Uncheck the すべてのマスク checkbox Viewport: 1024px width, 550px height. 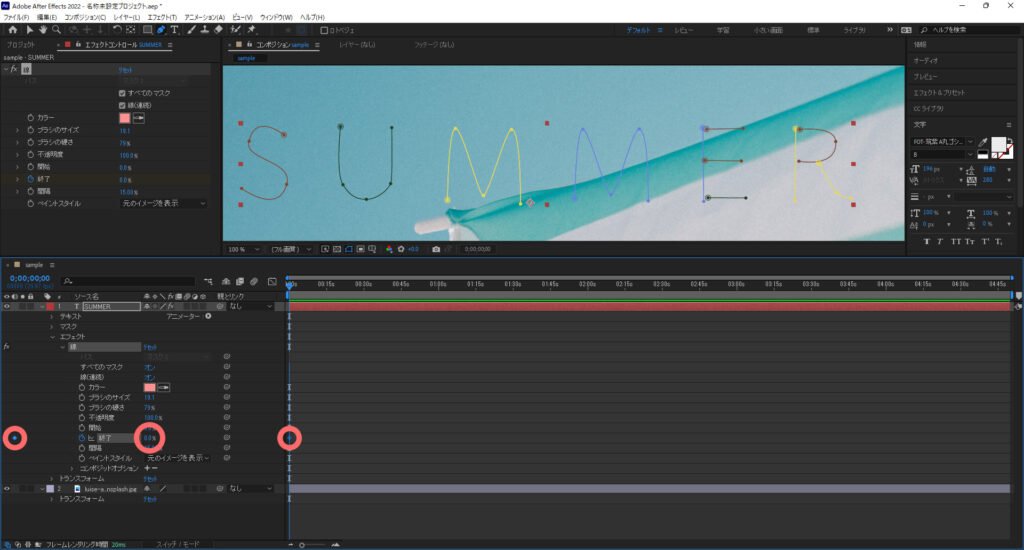pos(122,92)
